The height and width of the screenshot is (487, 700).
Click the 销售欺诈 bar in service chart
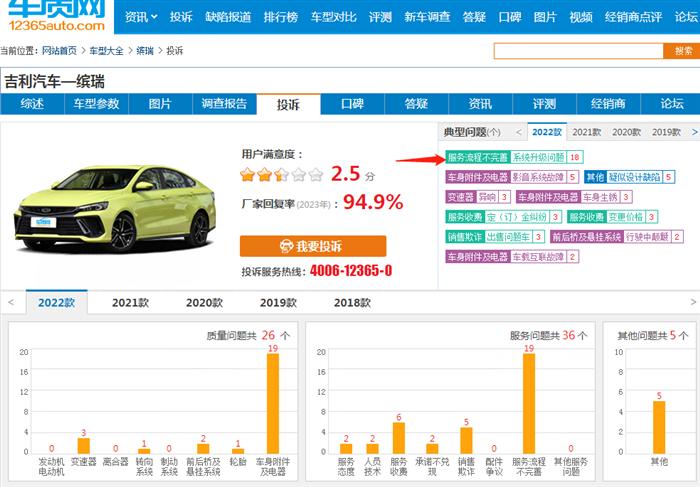[x=466, y=441]
